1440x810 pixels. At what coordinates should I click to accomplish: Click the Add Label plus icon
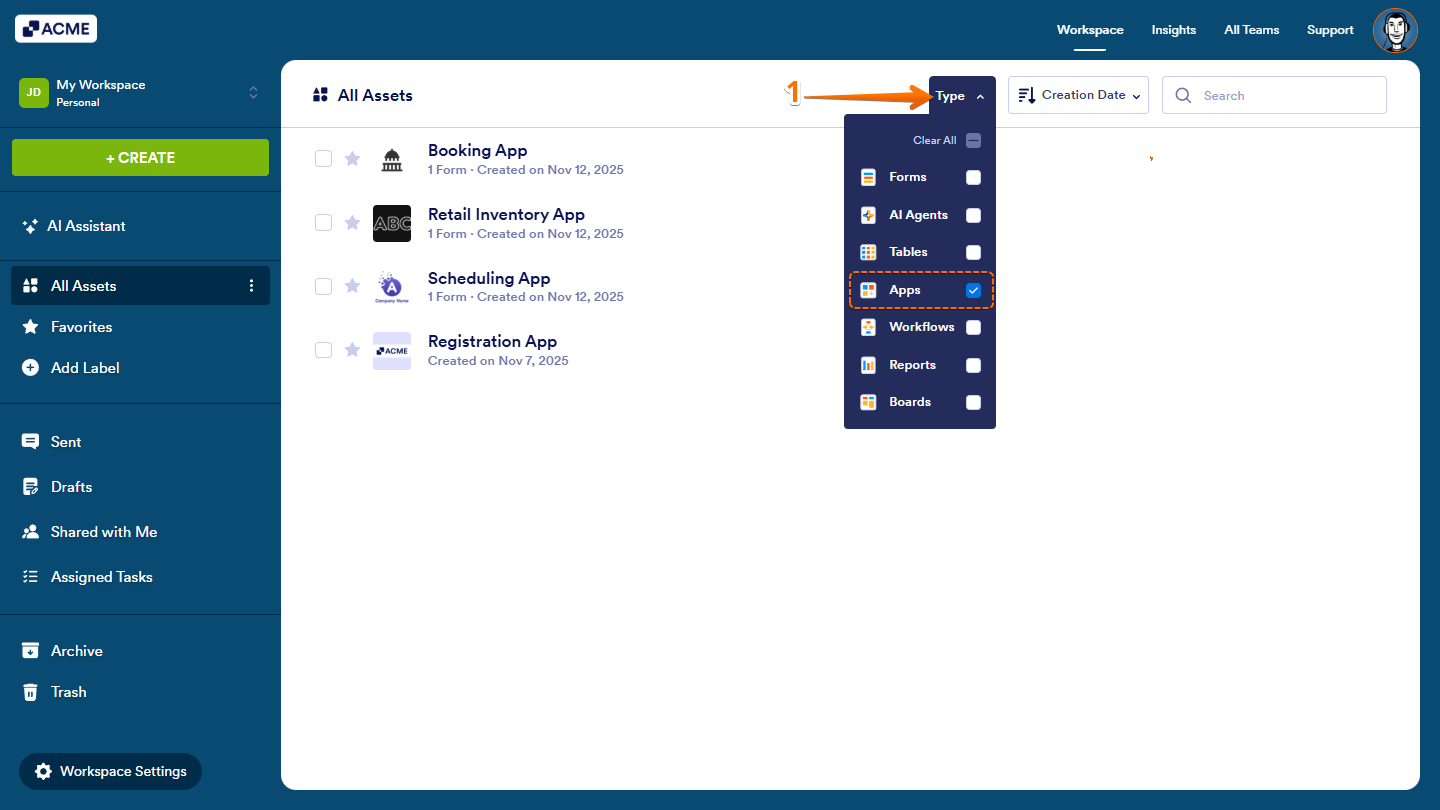[x=30, y=367]
